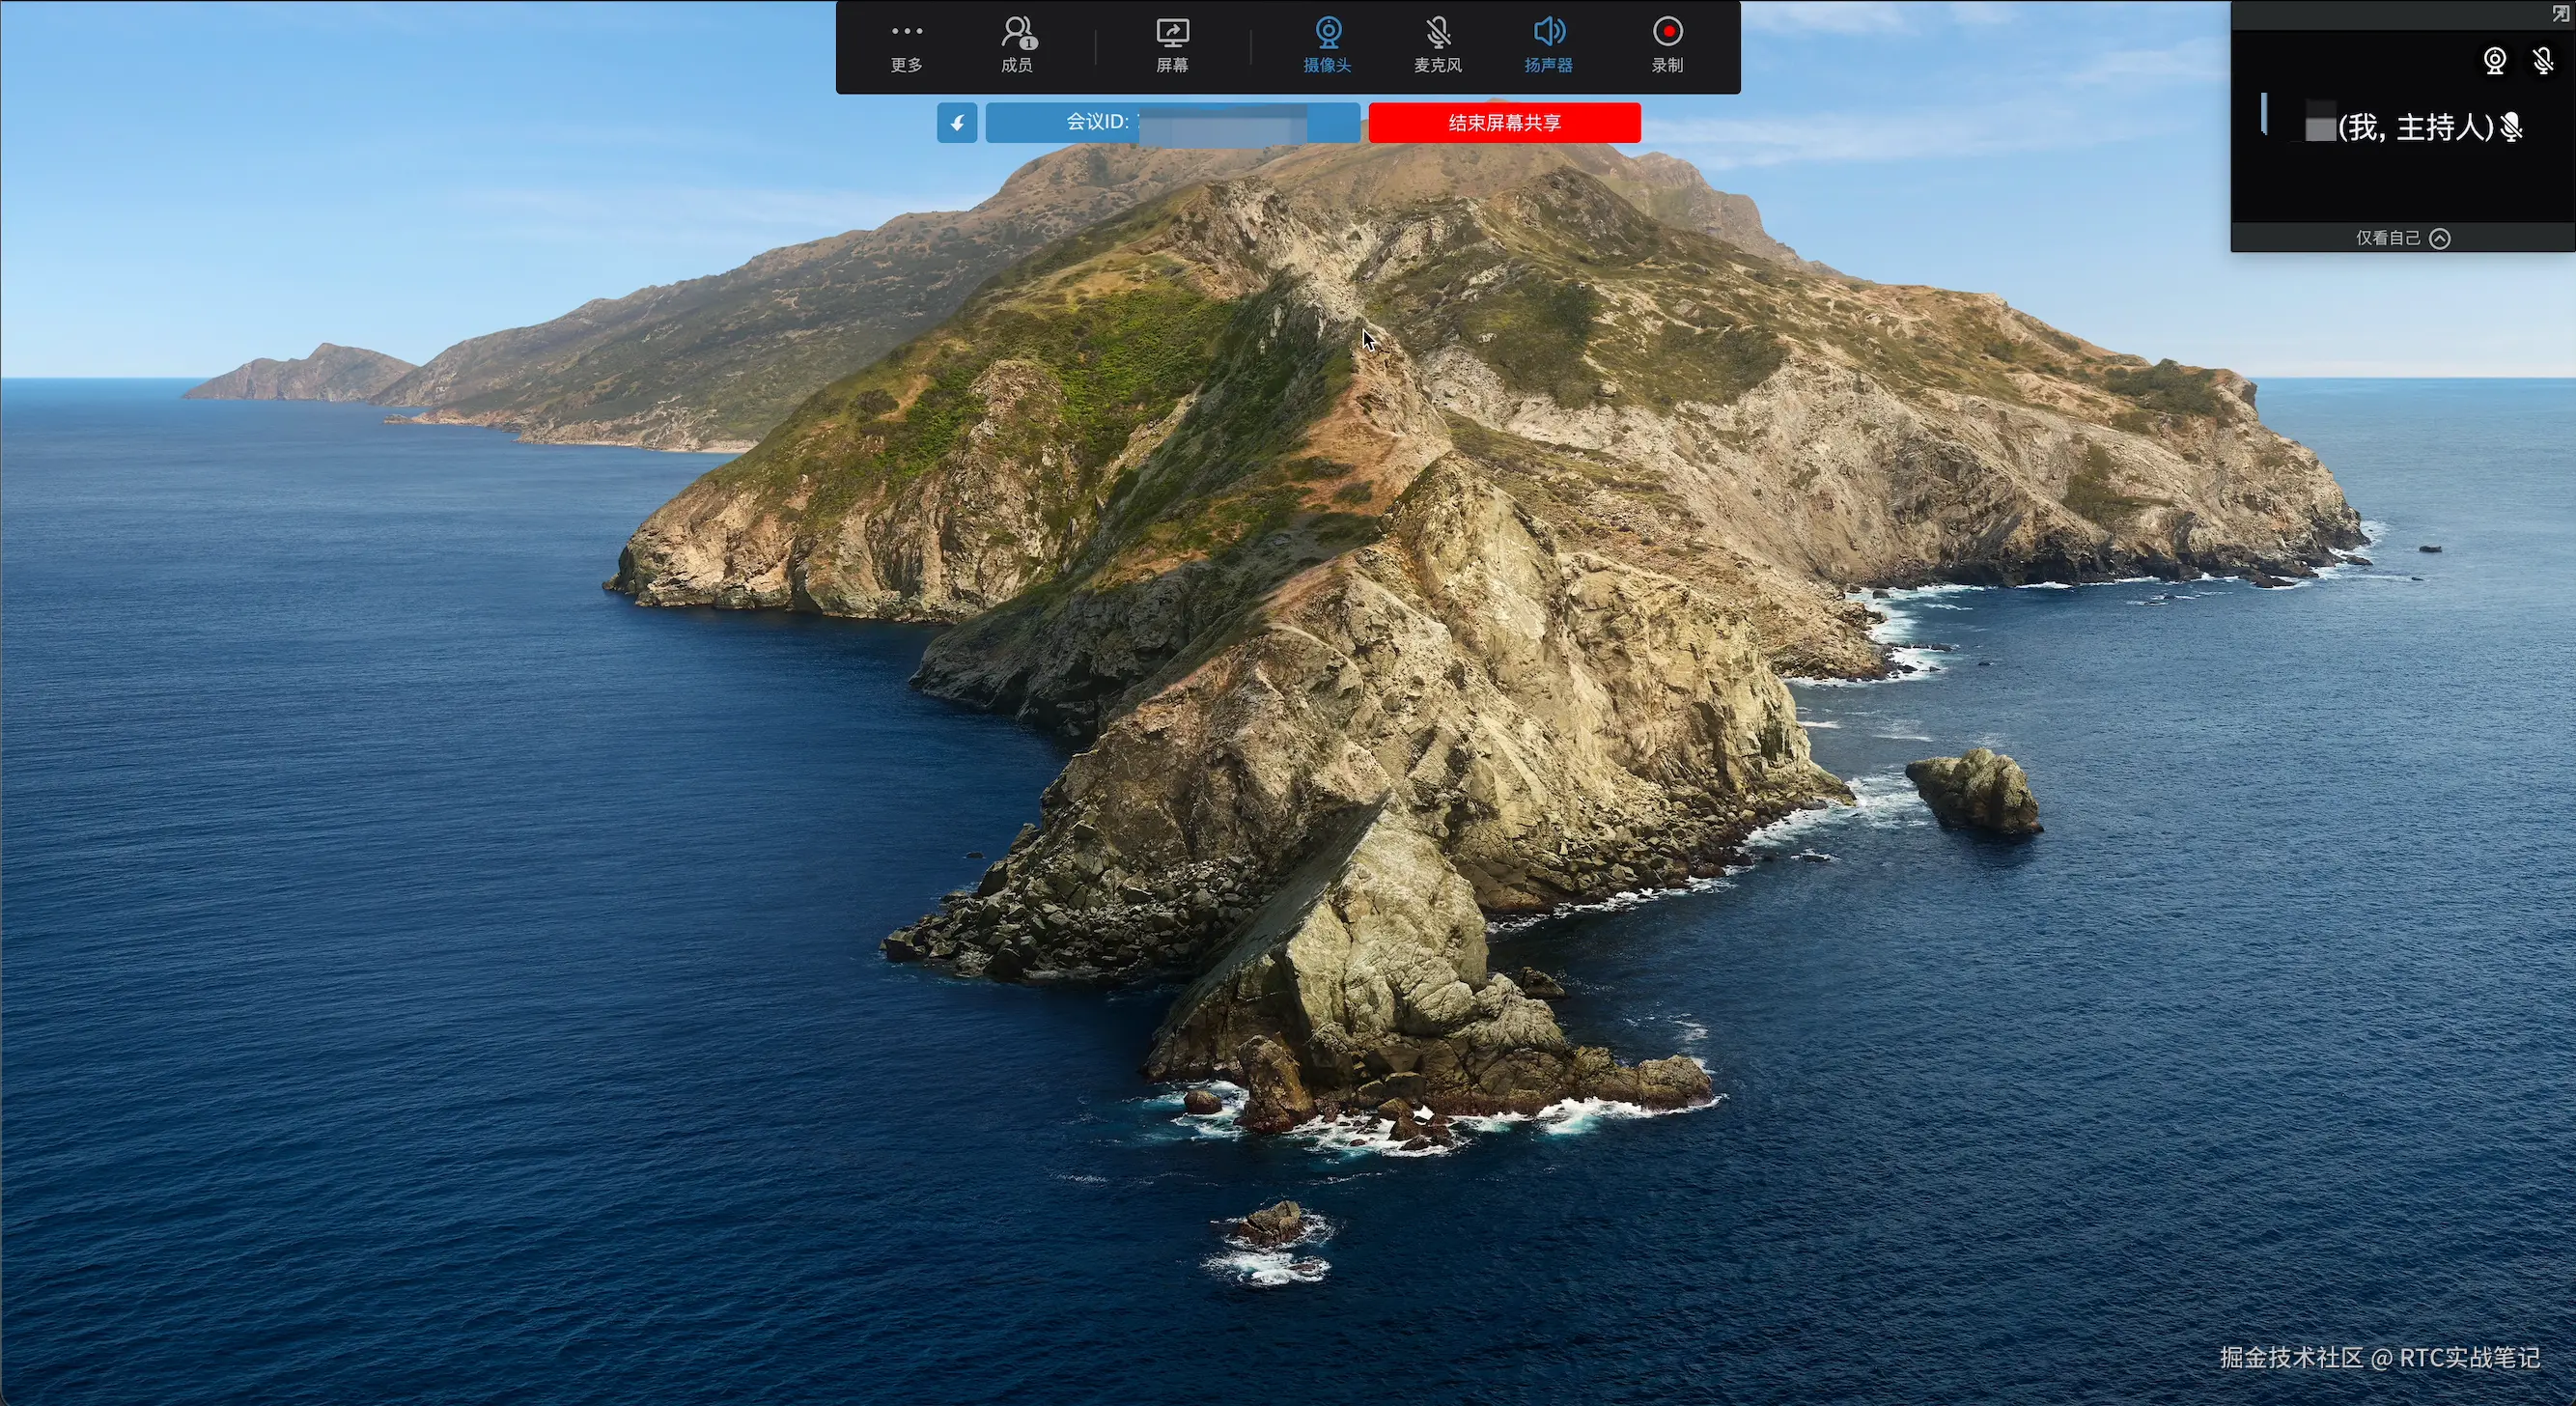Click the dark header bar of the video panel
Screen dimensions: 2576x1406
(2390, 15)
